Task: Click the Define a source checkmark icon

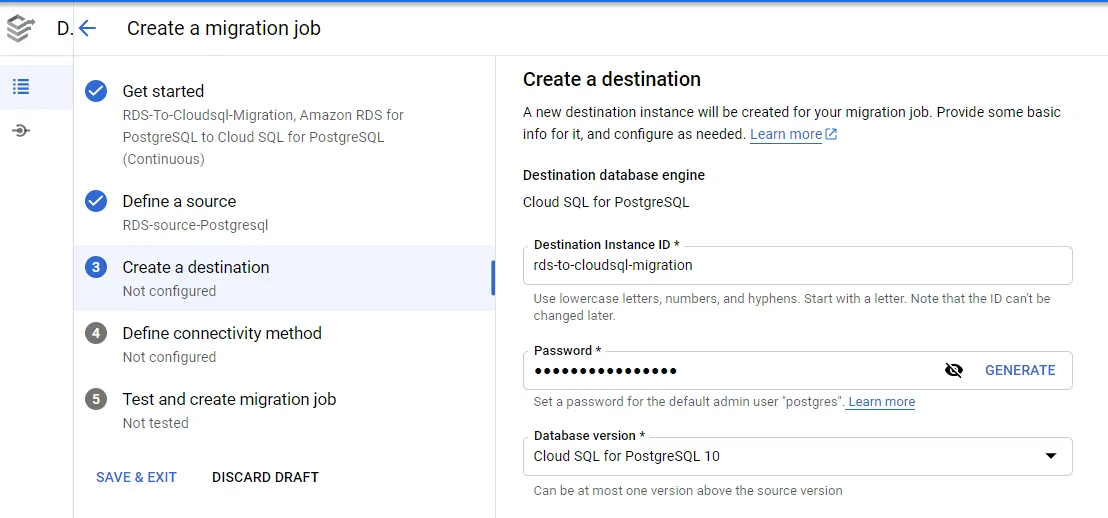Action: click(96, 201)
